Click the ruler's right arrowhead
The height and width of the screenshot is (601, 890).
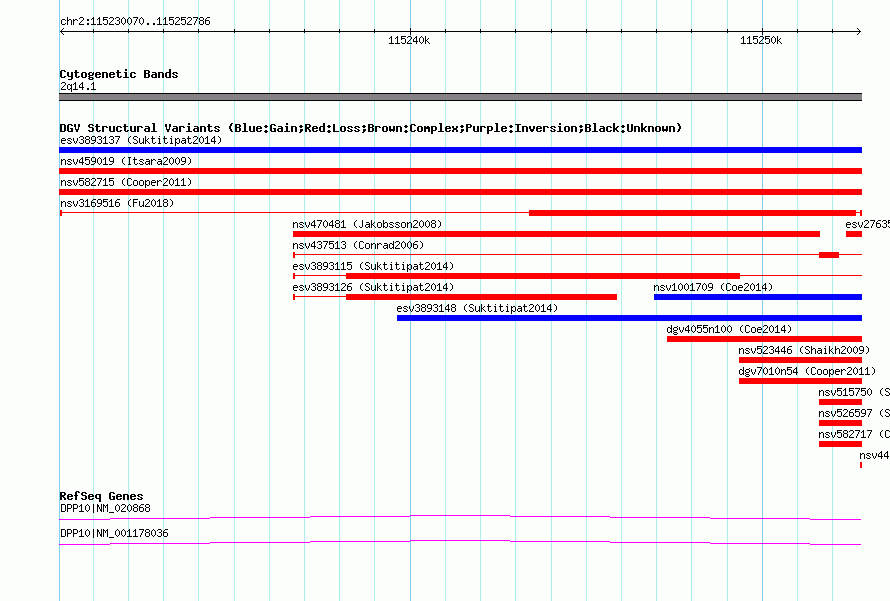click(x=859, y=31)
